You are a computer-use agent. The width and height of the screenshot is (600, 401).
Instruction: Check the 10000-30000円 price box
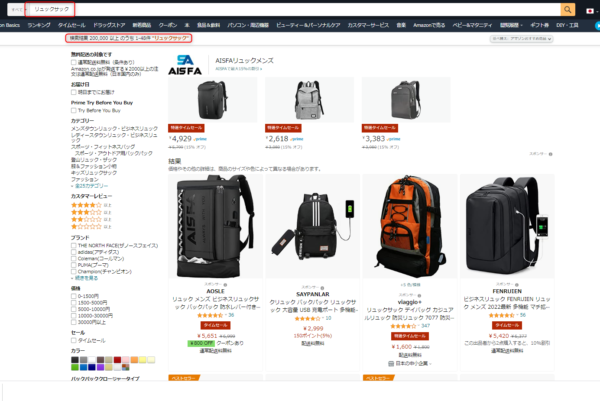point(73,316)
